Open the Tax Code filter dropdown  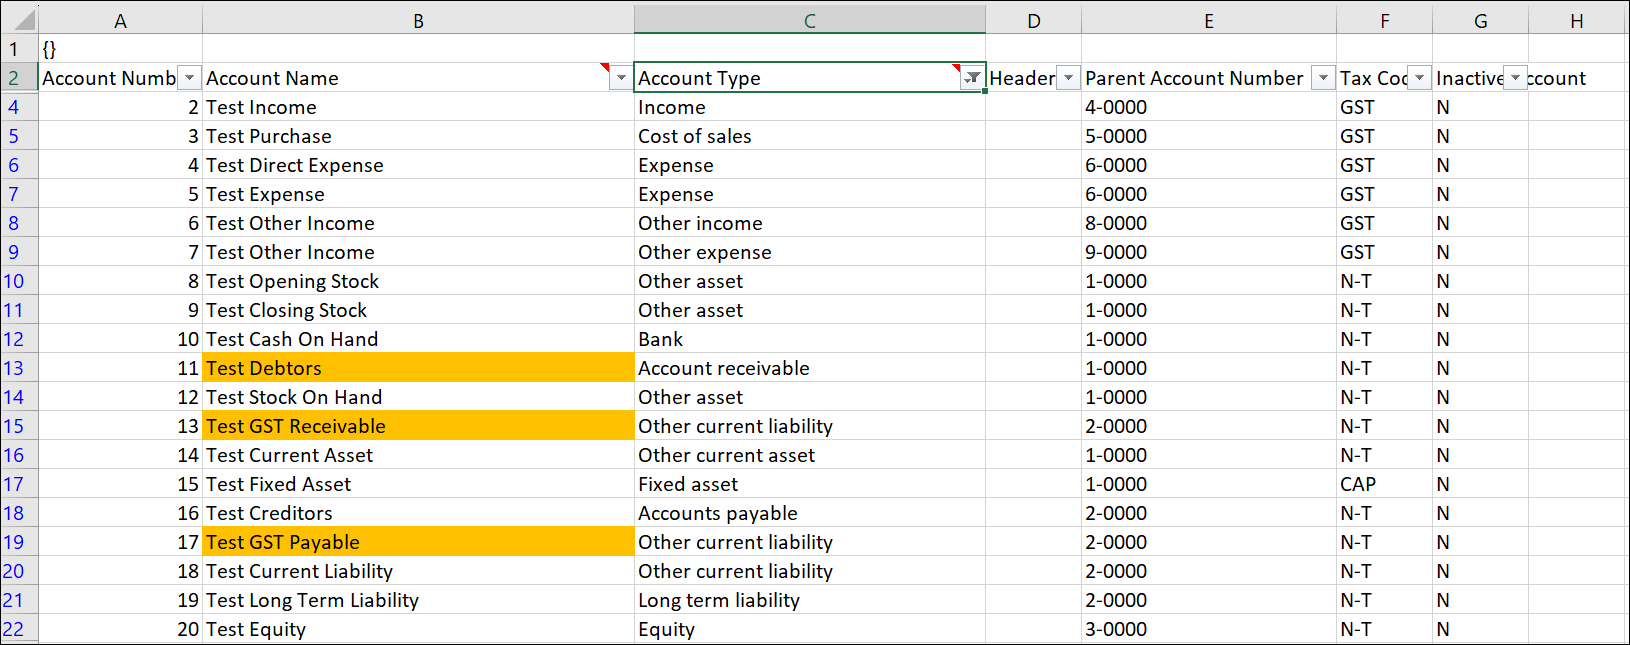1419,78
